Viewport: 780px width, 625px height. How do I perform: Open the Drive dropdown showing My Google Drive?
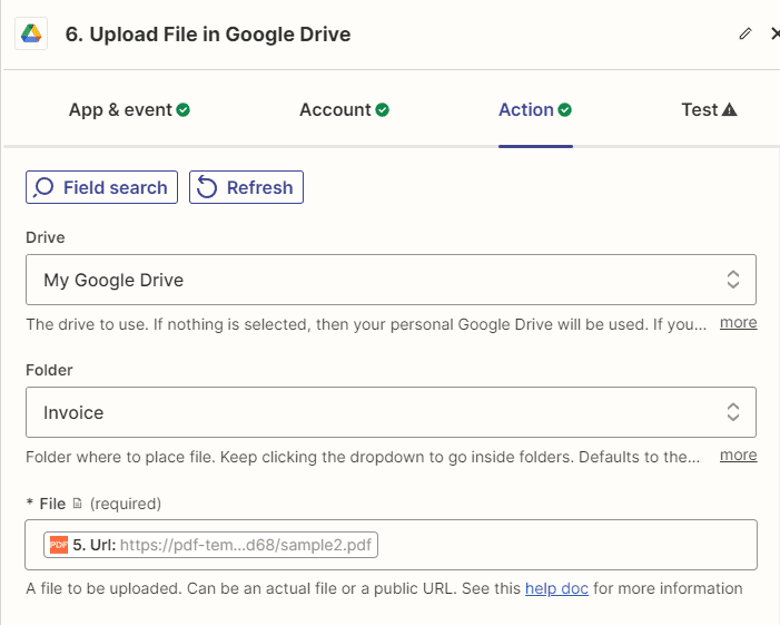[391, 280]
